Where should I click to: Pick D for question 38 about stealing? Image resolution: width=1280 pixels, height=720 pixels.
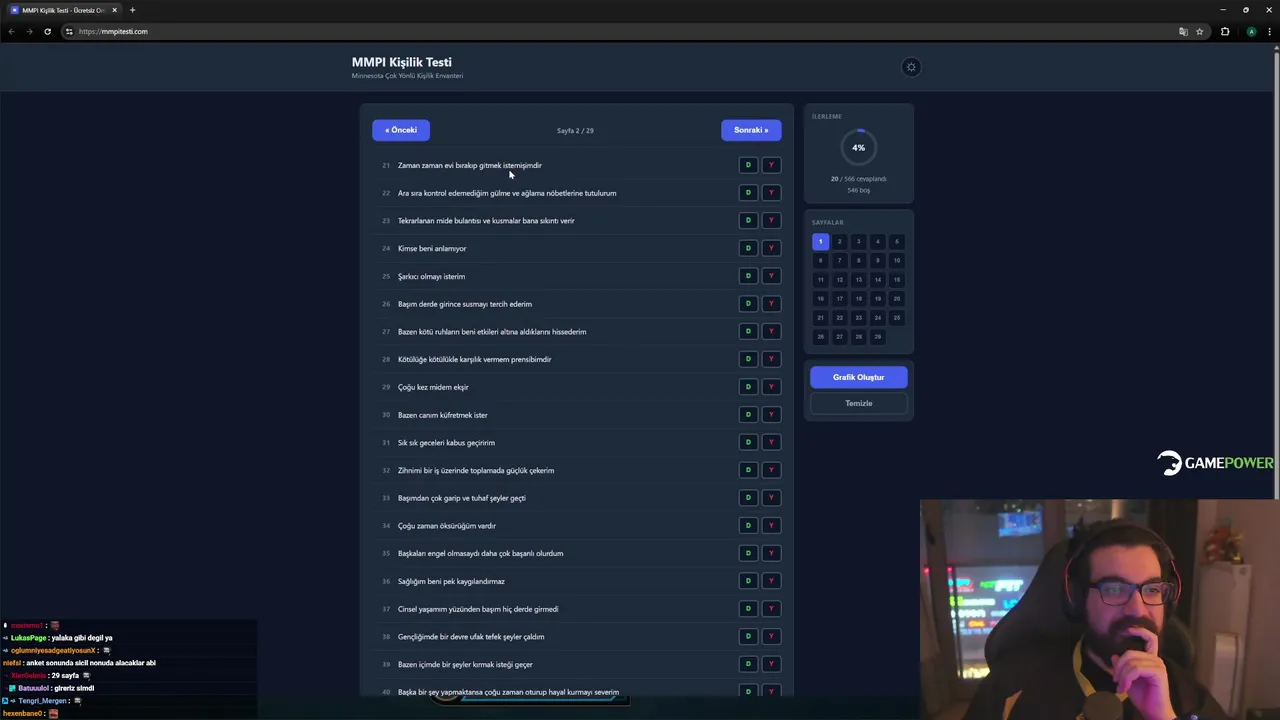(x=748, y=636)
